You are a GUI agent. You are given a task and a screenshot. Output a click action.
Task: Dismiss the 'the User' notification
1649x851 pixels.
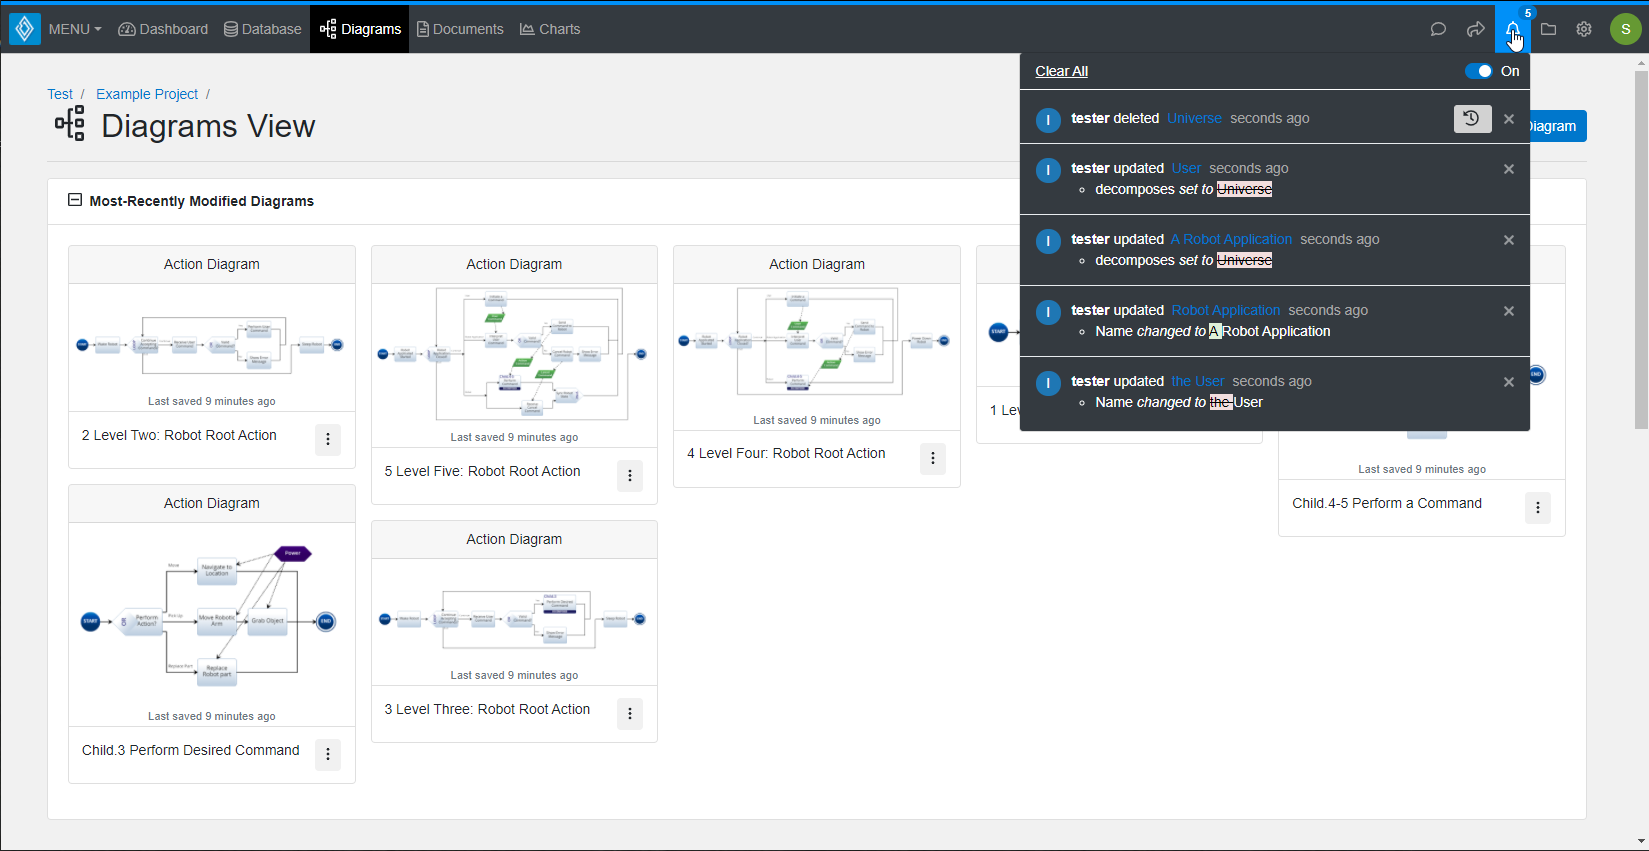tap(1509, 382)
